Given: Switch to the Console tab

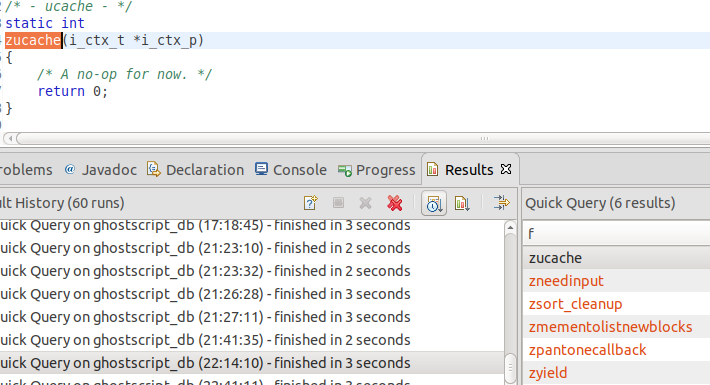Looking at the screenshot, I should tap(300, 170).
